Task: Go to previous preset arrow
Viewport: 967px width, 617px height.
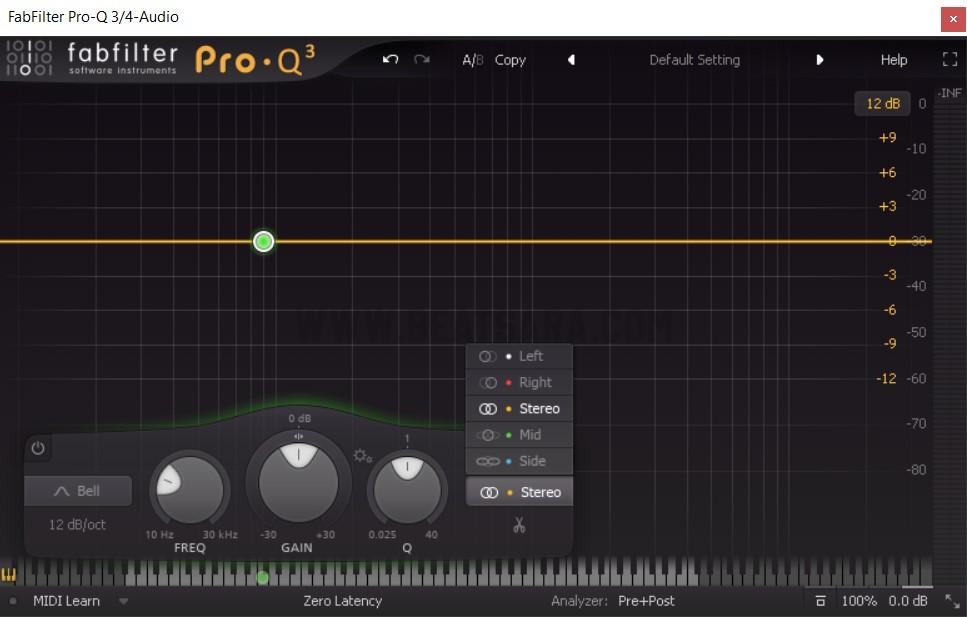Action: tap(571, 60)
